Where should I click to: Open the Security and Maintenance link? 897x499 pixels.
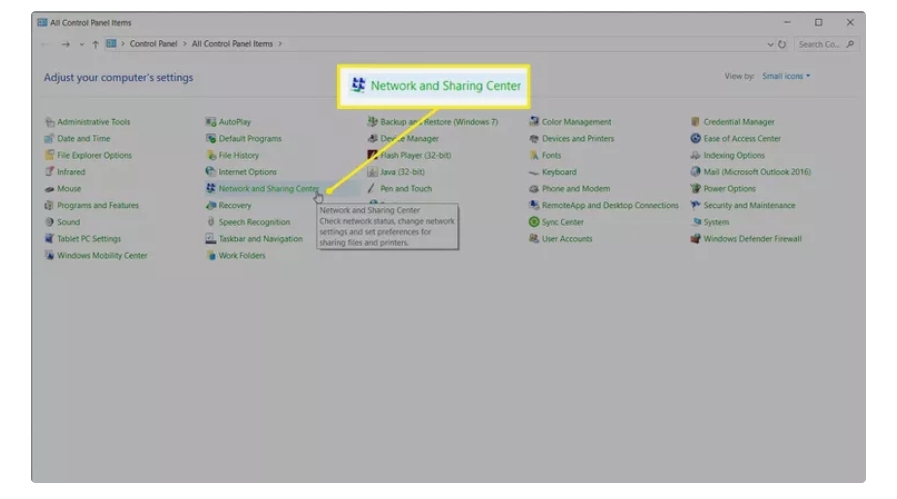(749, 205)
